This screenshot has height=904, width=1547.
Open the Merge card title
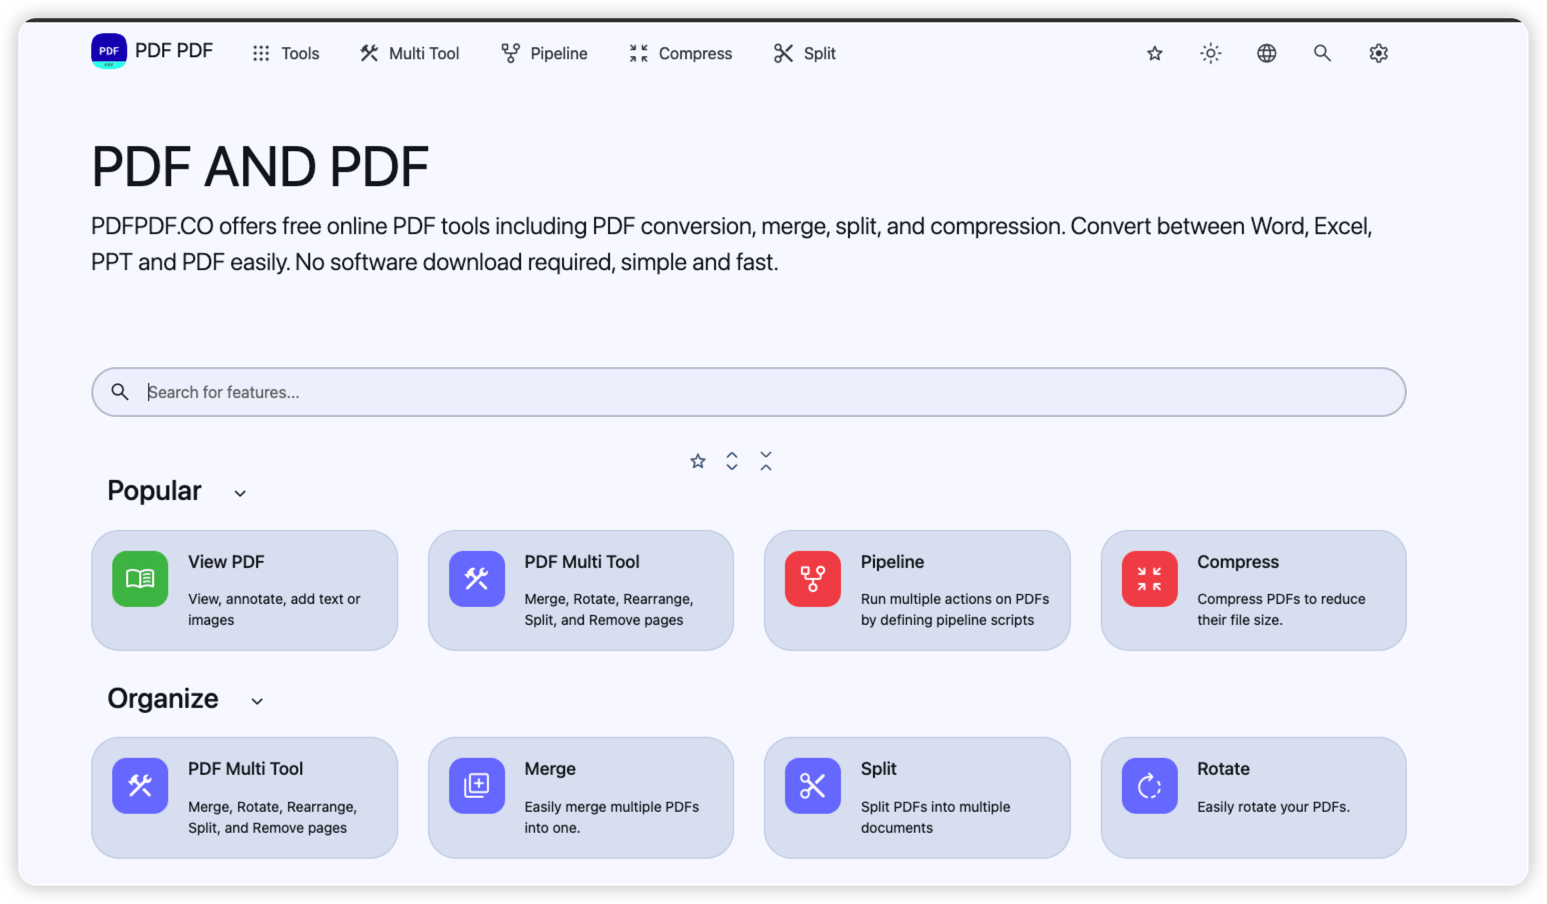[550, 769]
